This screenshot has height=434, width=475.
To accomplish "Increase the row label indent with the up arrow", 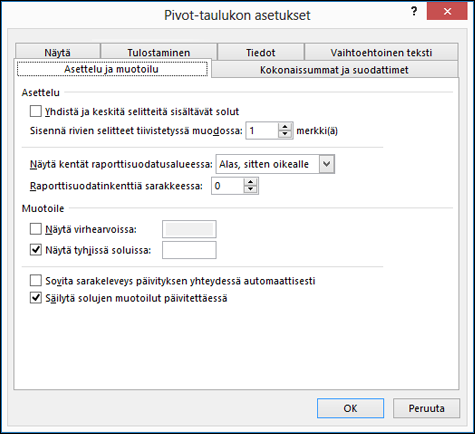I will pos(285,127).
